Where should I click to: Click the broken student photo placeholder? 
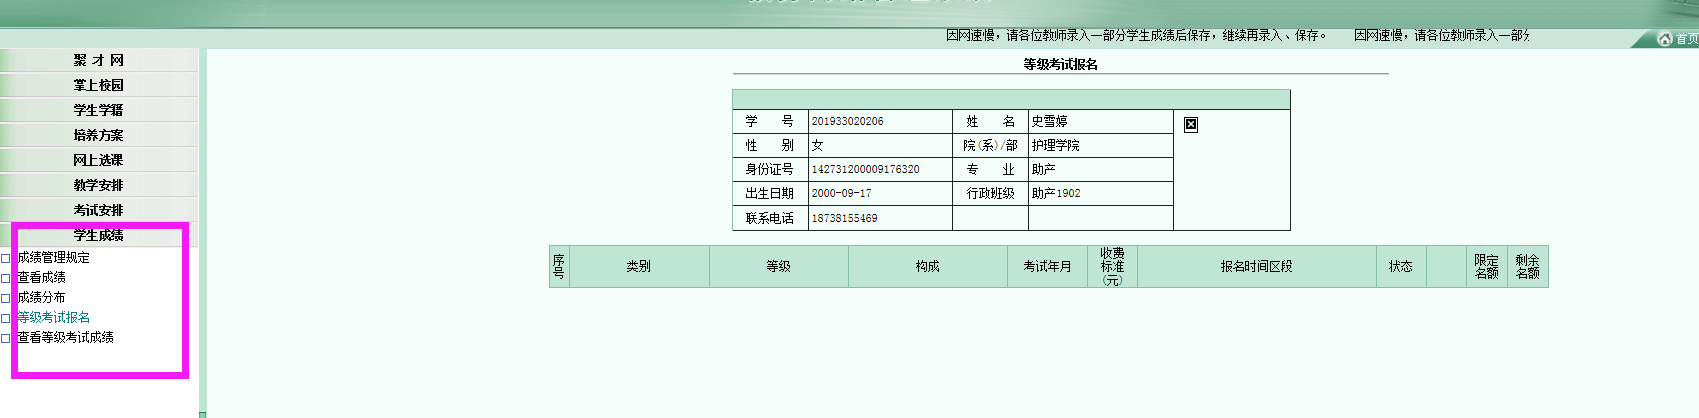(x=1190, y=124)
